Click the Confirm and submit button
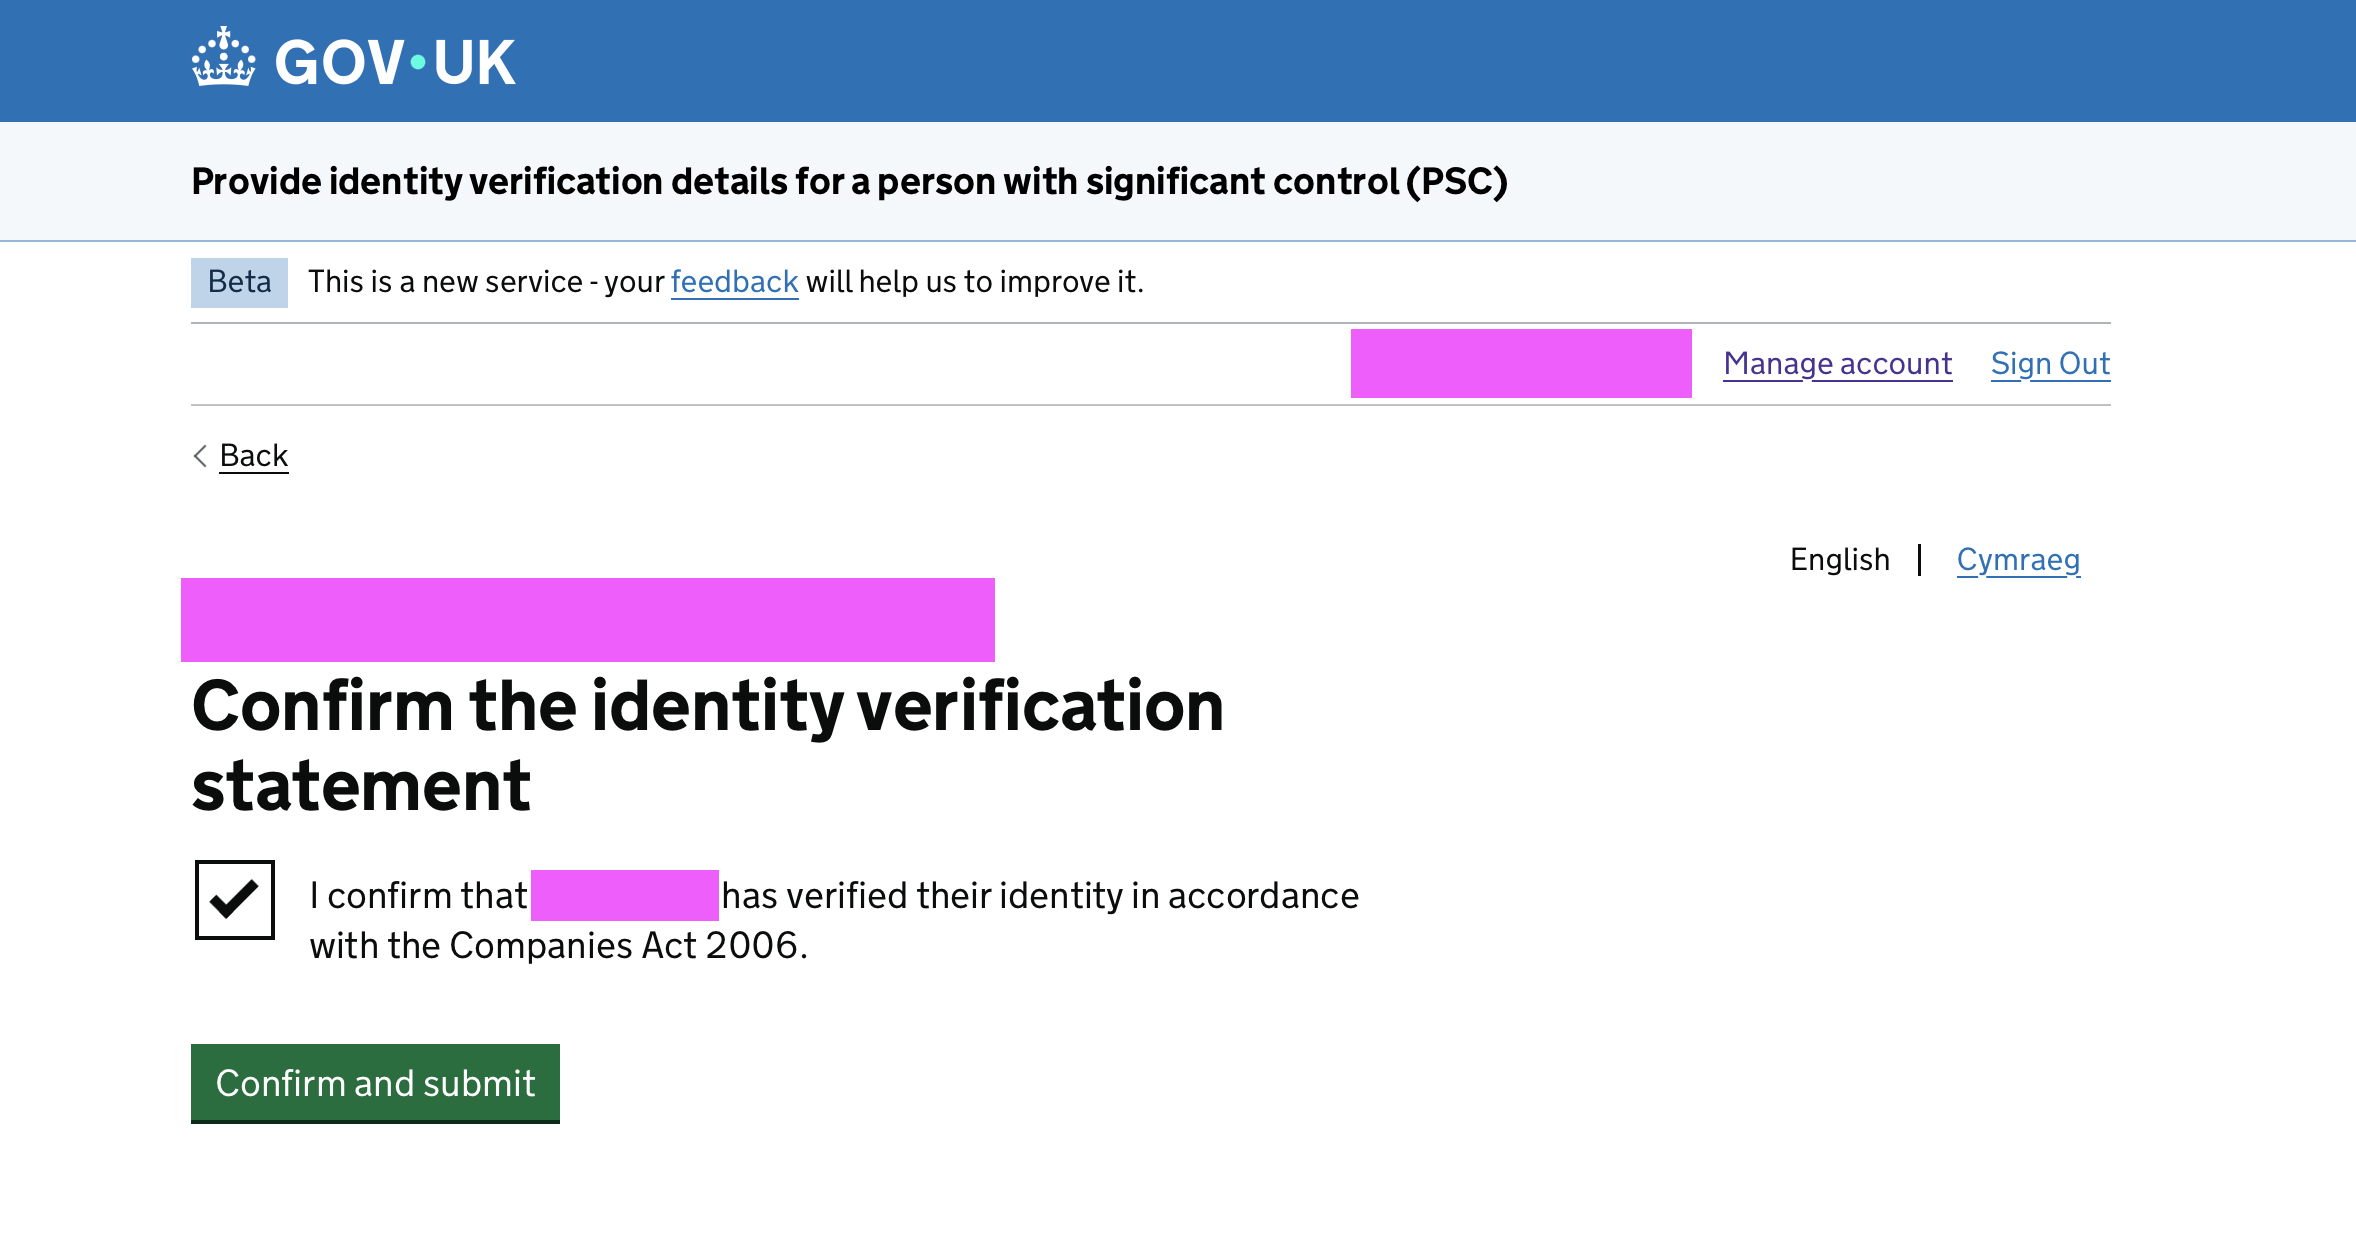The image size is (2356, 1254). (x=375, y=1084)
